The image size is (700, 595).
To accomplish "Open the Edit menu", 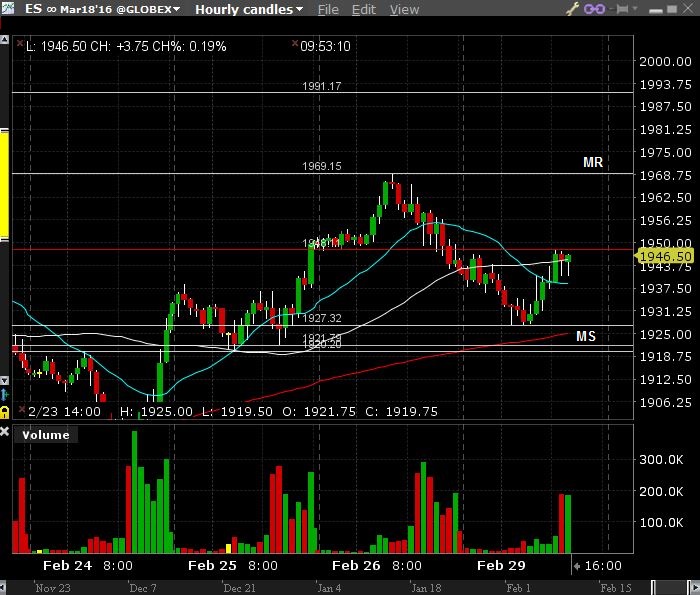I will point(364,10).
